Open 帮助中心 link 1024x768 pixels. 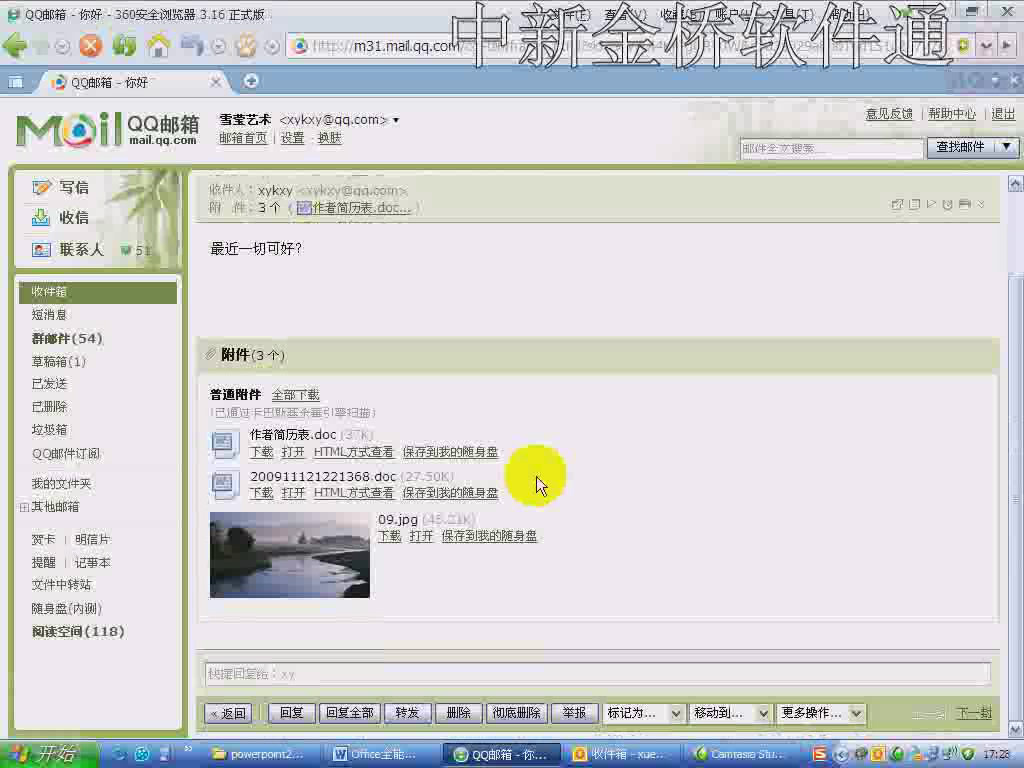952,114
